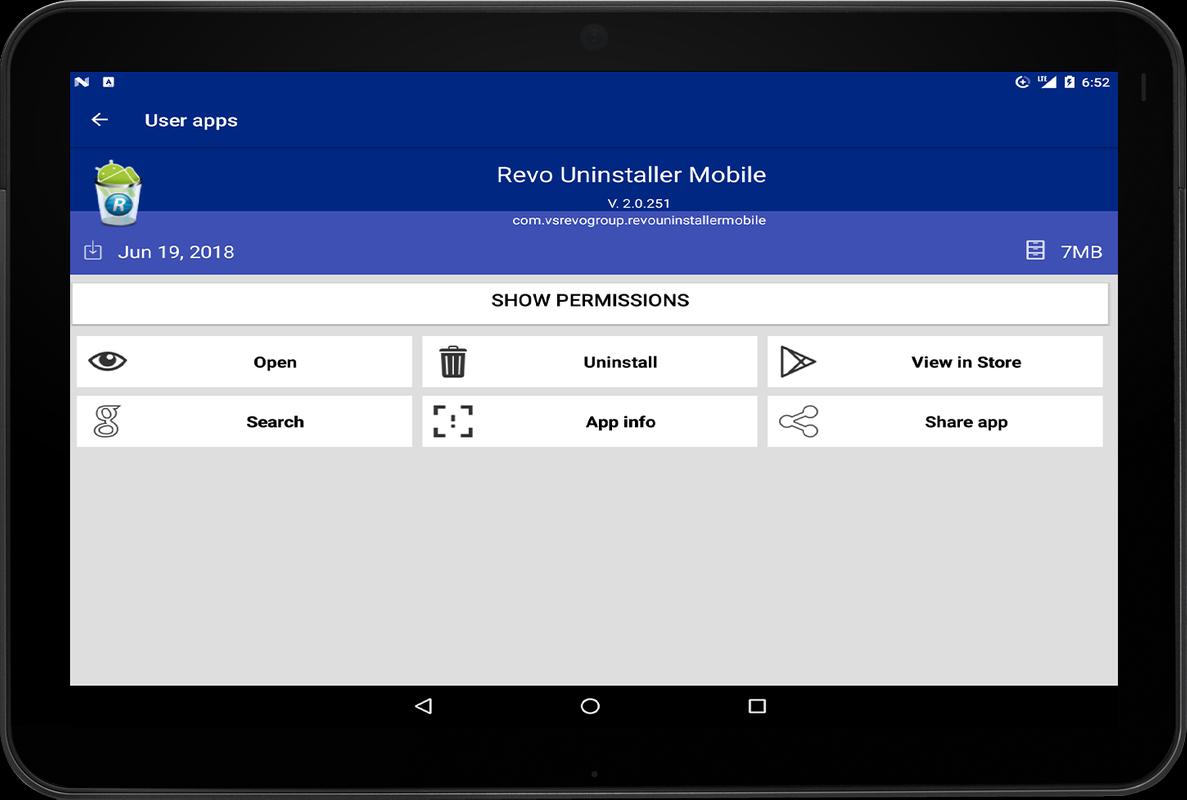This screenshot has width=1187, height=800.
Task: Tap the Revo Uninstaller trash-can app icon
Action: tap(118, 193)
